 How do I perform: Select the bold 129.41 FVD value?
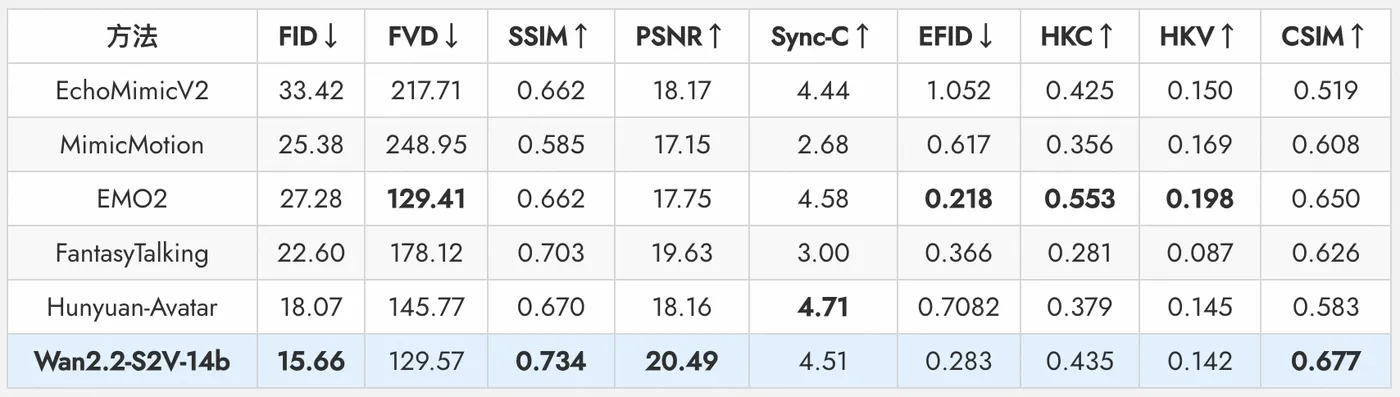click(426, 198)
